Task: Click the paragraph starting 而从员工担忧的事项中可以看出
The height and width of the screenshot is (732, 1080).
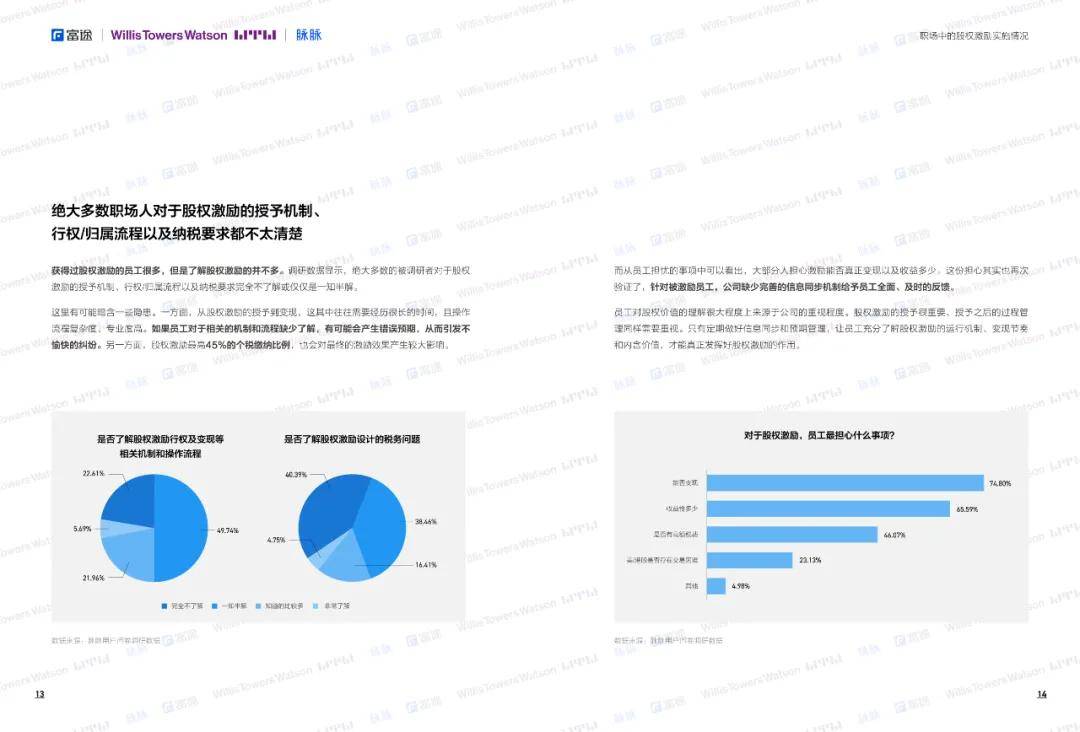Action: point(821,279)
